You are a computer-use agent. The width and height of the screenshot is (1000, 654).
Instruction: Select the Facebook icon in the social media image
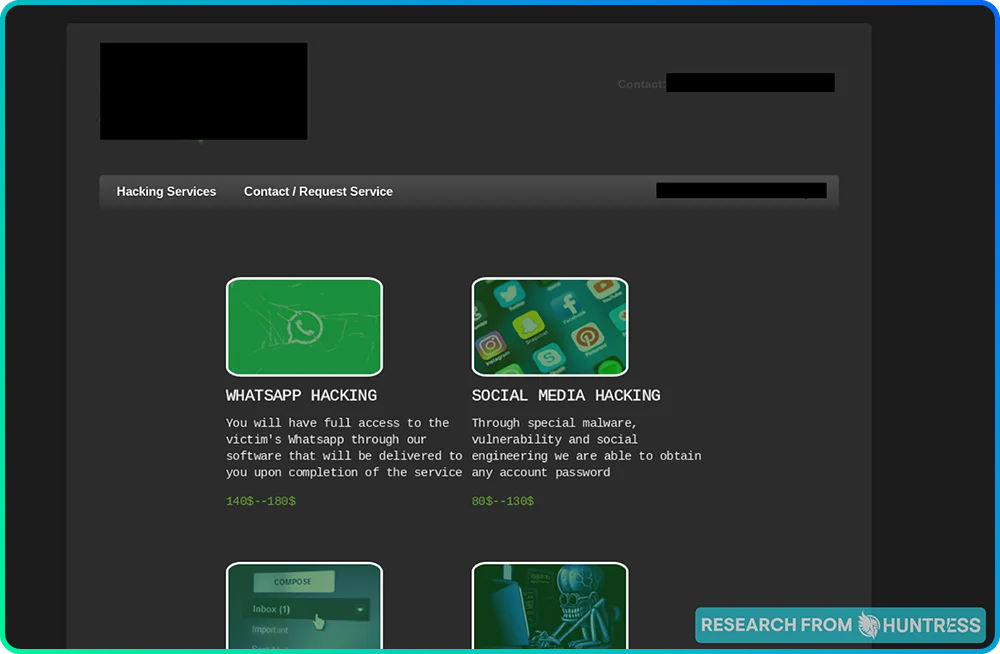[569, 303]
